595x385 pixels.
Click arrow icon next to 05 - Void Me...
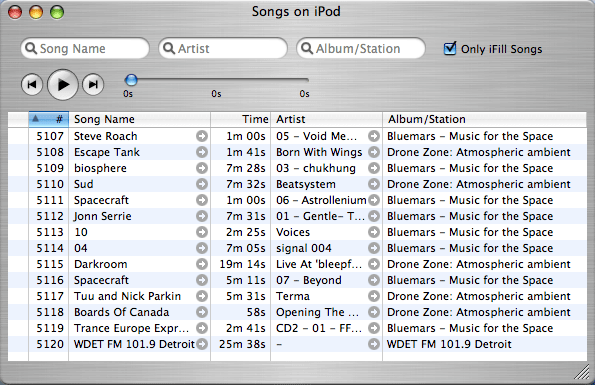point(374,136)
